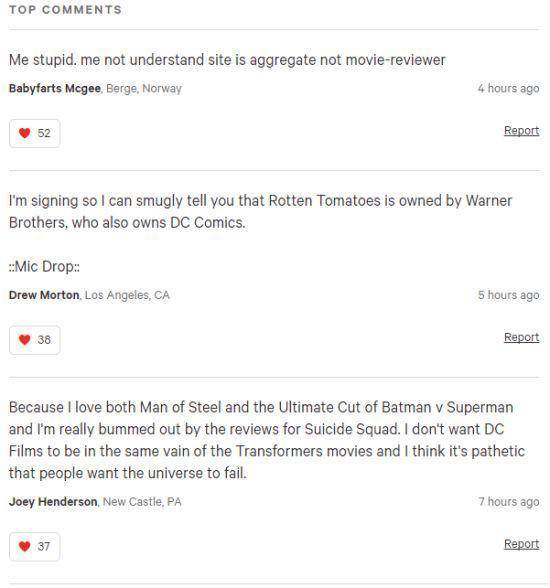The width and height of the screenshot is (550, 588).
Task: Select the 5 hours ago timestamp
Action: pyautogui.click(x=508, y=295)
